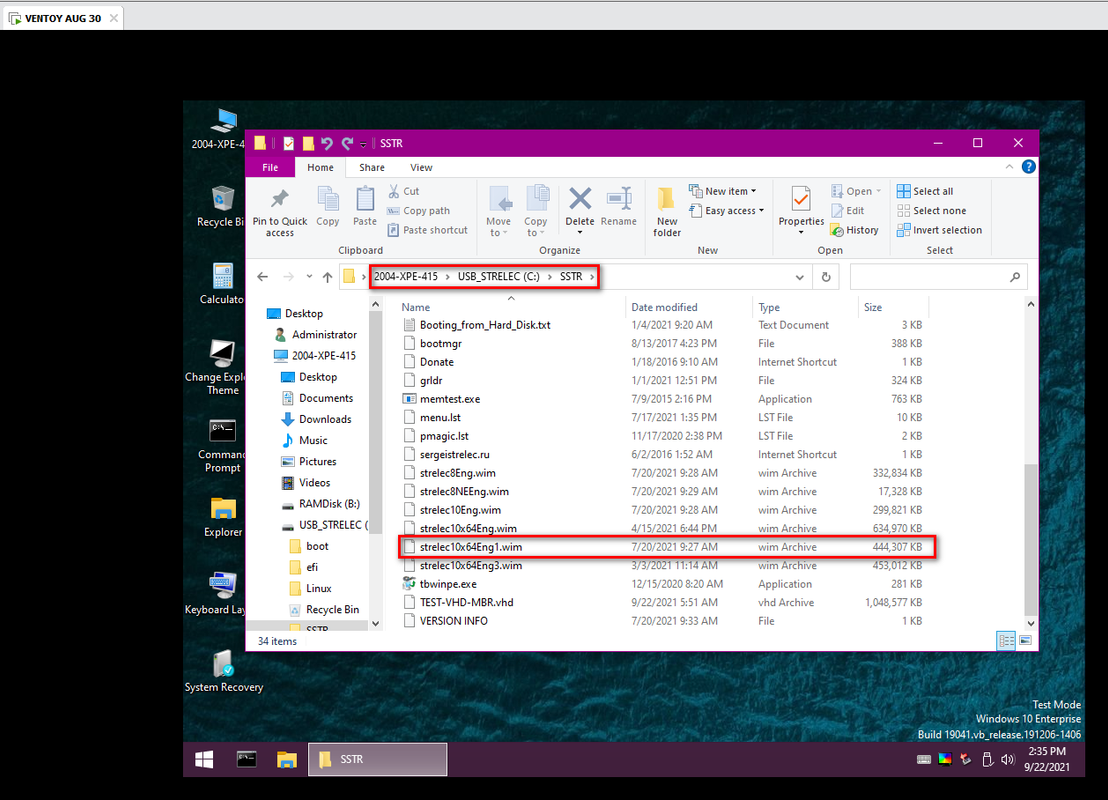This screenshot has width=1108, height=800.
Task: Select Calculator desktop icon
Action: coord(222,284)
